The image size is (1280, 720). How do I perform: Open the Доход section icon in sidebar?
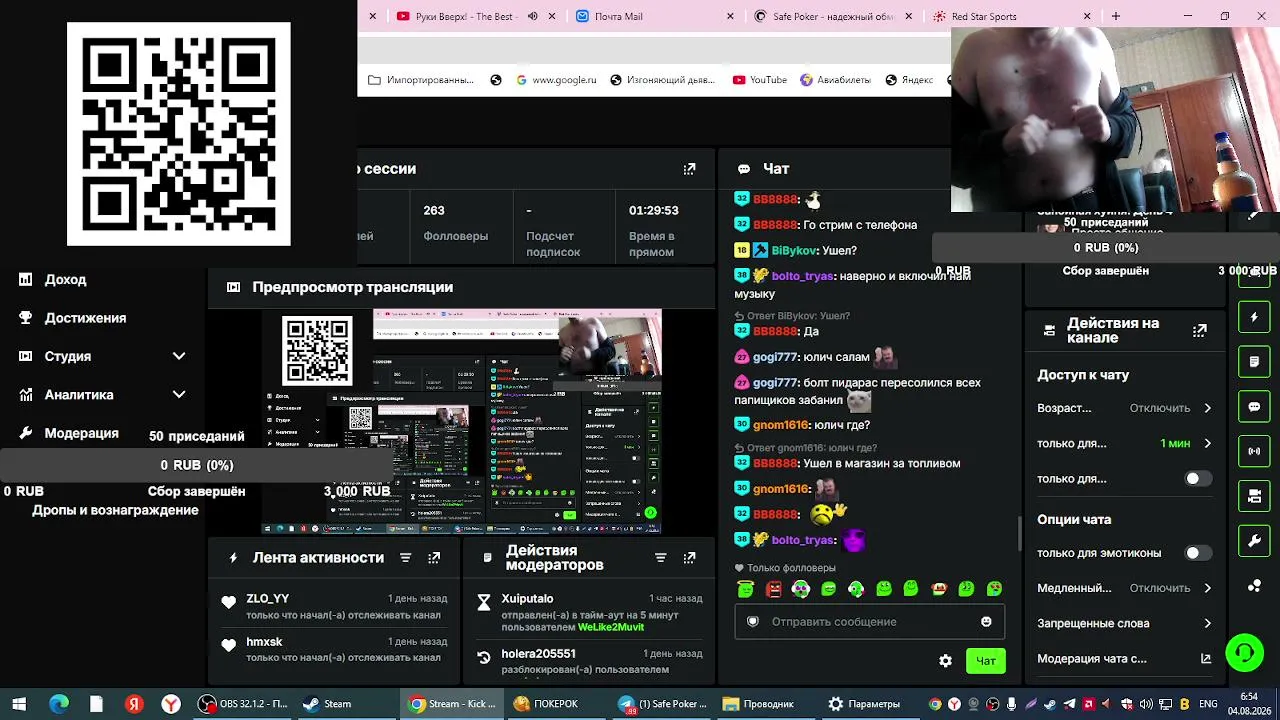point(26,280)
